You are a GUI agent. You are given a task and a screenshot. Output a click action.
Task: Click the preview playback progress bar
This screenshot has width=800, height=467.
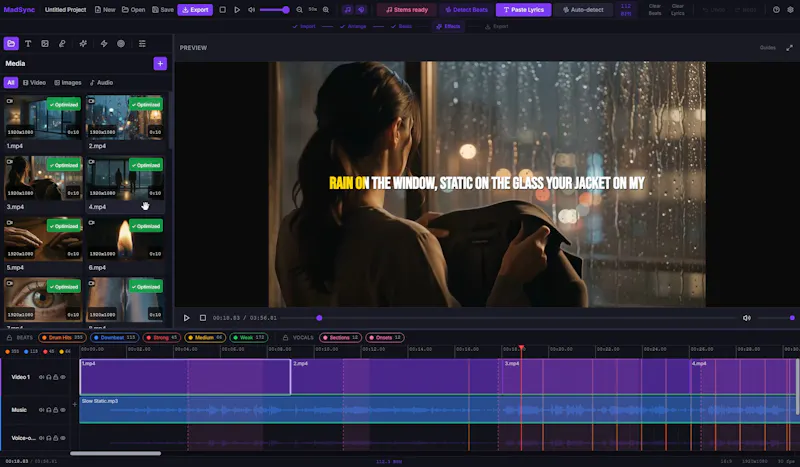pyautogui.click(x=508, y=318)
